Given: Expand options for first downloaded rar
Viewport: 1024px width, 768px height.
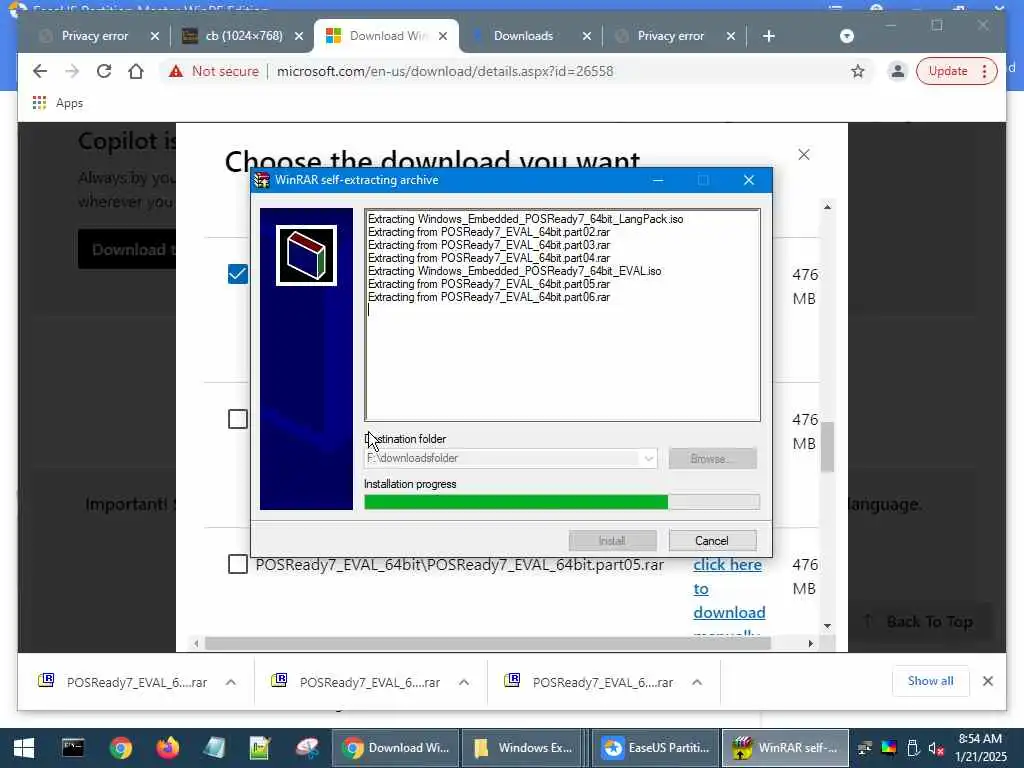Looking at the screenshot, I should [x=231, y=682].
